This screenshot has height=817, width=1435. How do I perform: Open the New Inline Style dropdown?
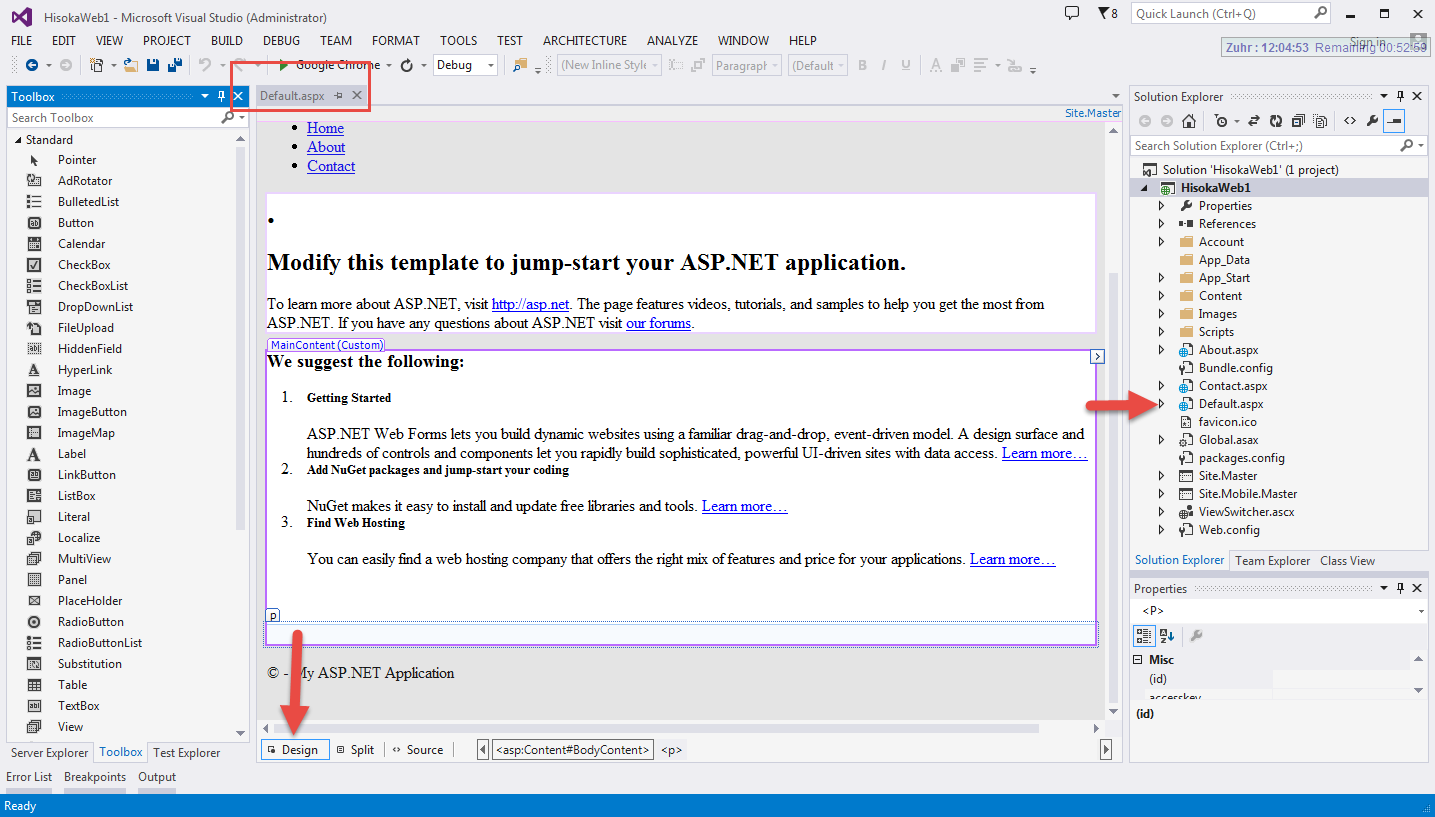pos(609,65)
